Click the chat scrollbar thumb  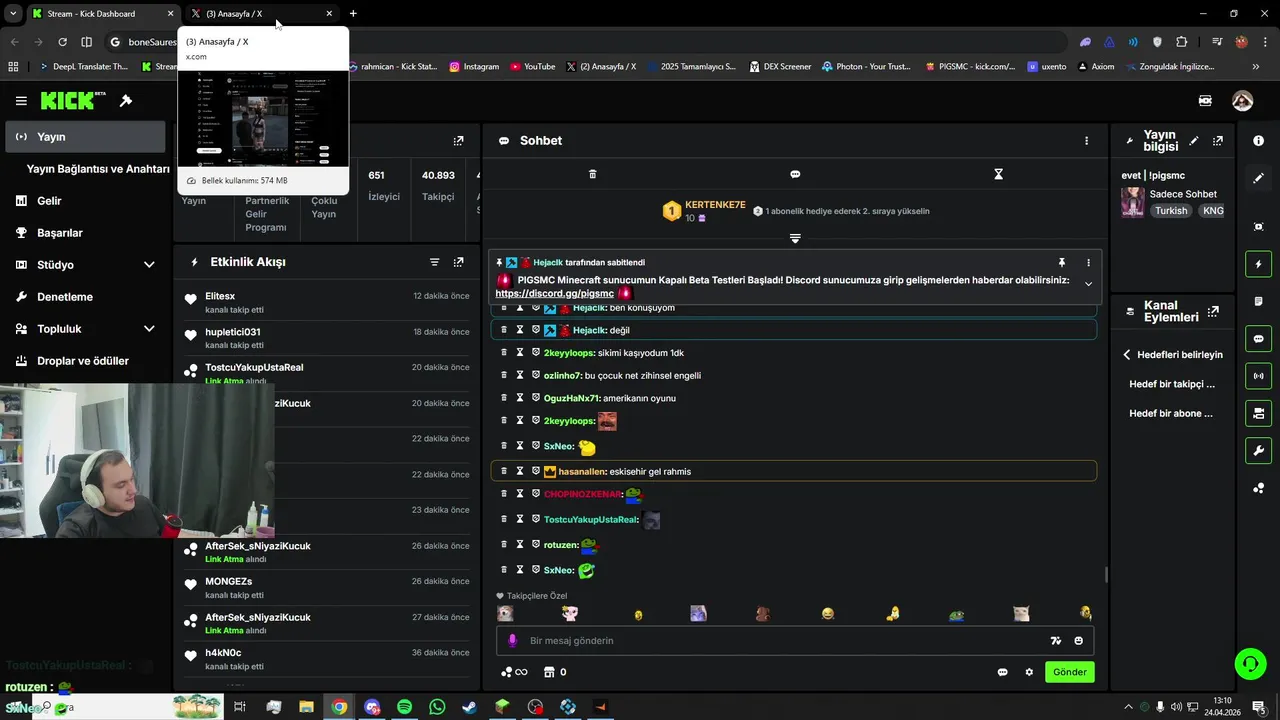[1105, 574]
